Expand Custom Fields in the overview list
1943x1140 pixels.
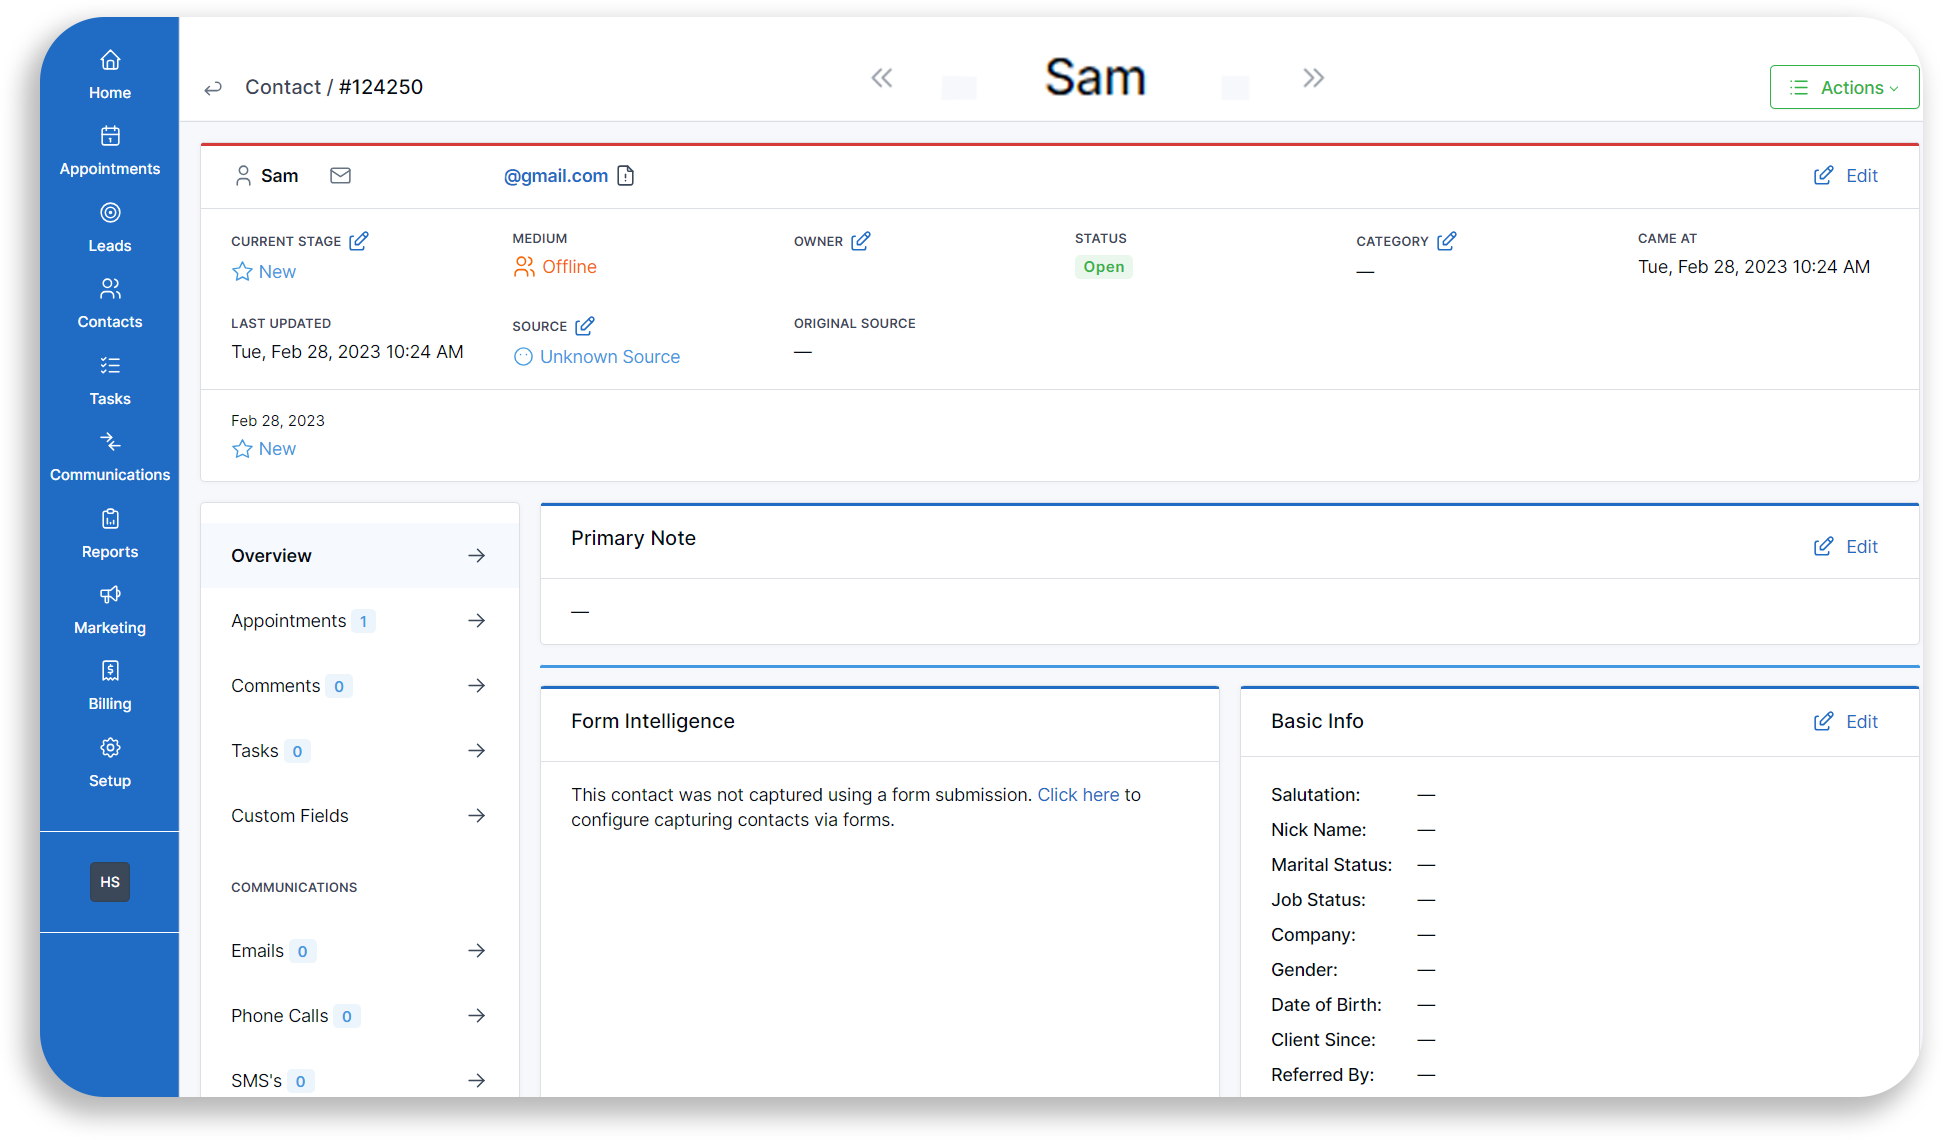click(x=477, y=815)
